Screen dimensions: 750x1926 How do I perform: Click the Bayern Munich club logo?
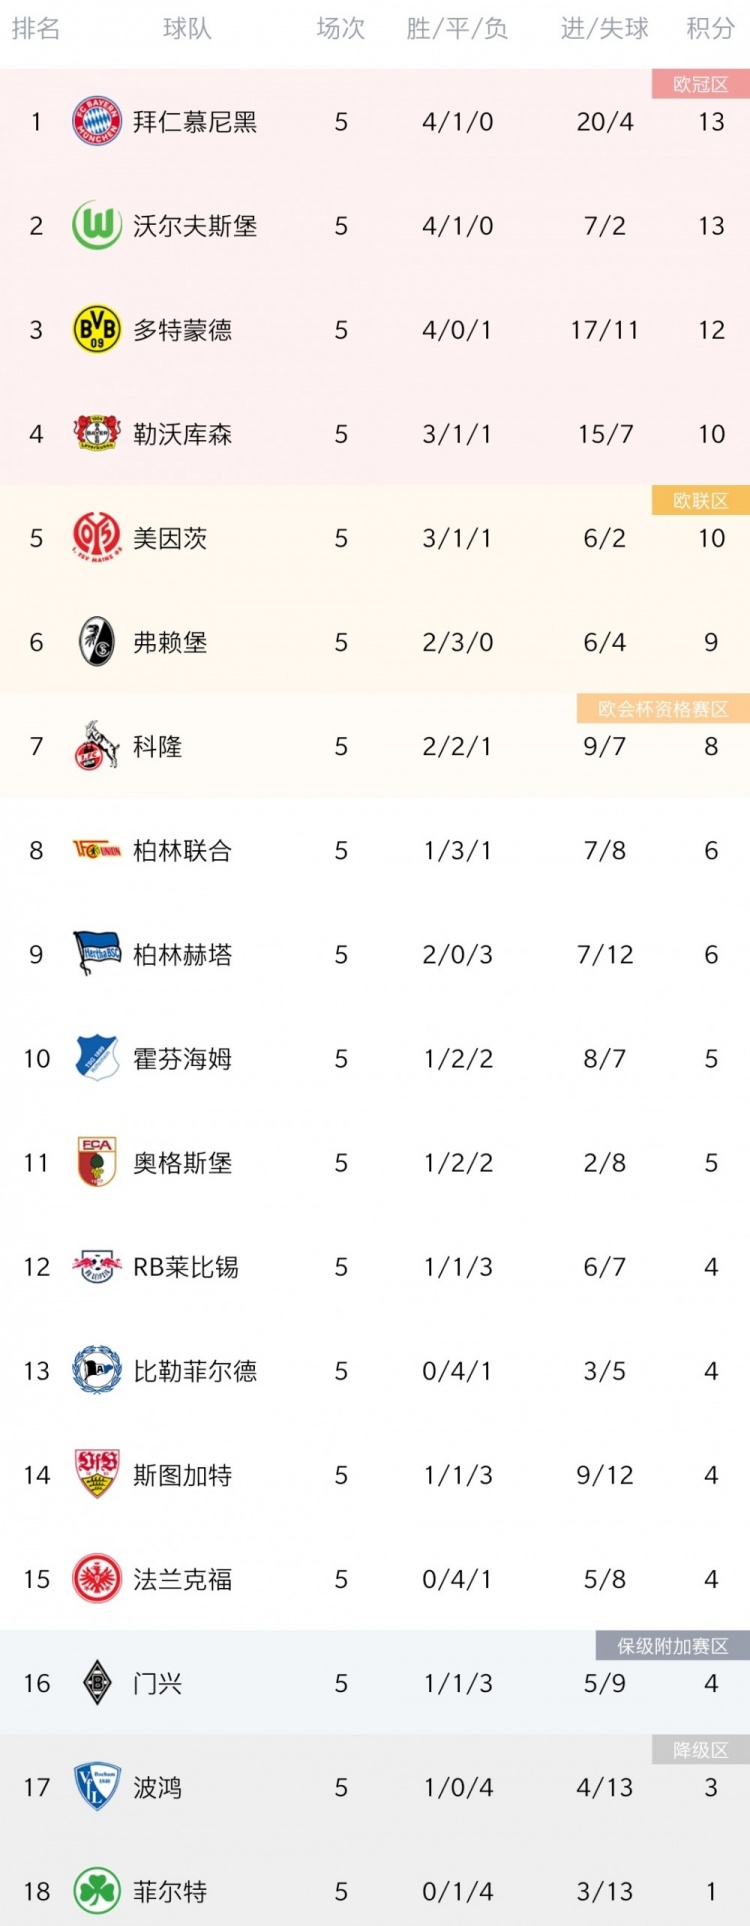click(x=97, y=122)
